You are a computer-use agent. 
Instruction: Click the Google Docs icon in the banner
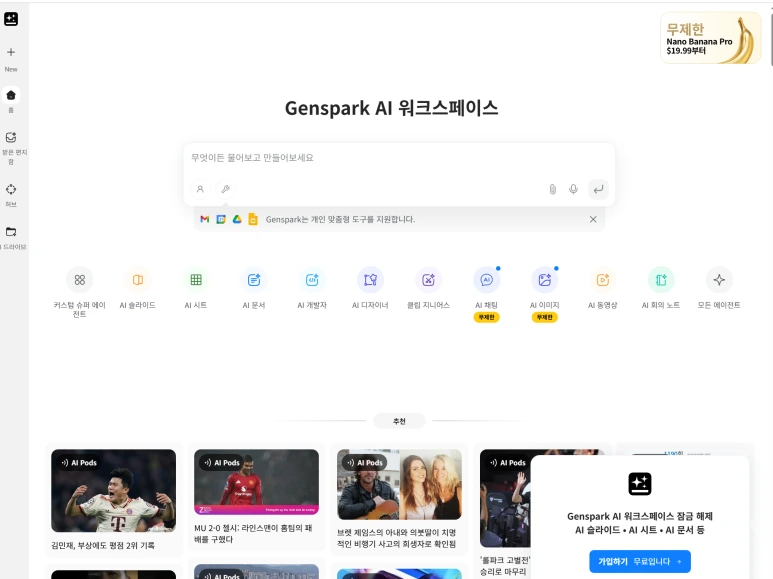coord(253,219)
